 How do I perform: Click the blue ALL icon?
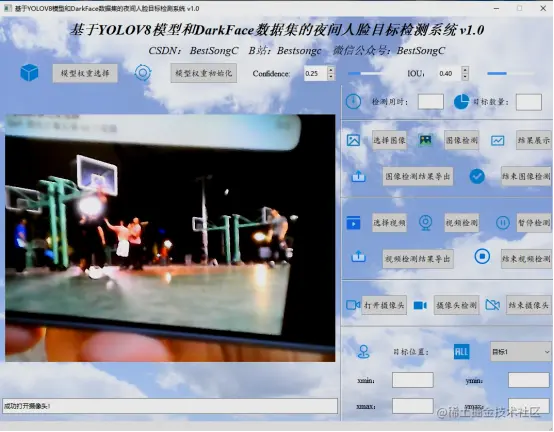tap(461, 352)
